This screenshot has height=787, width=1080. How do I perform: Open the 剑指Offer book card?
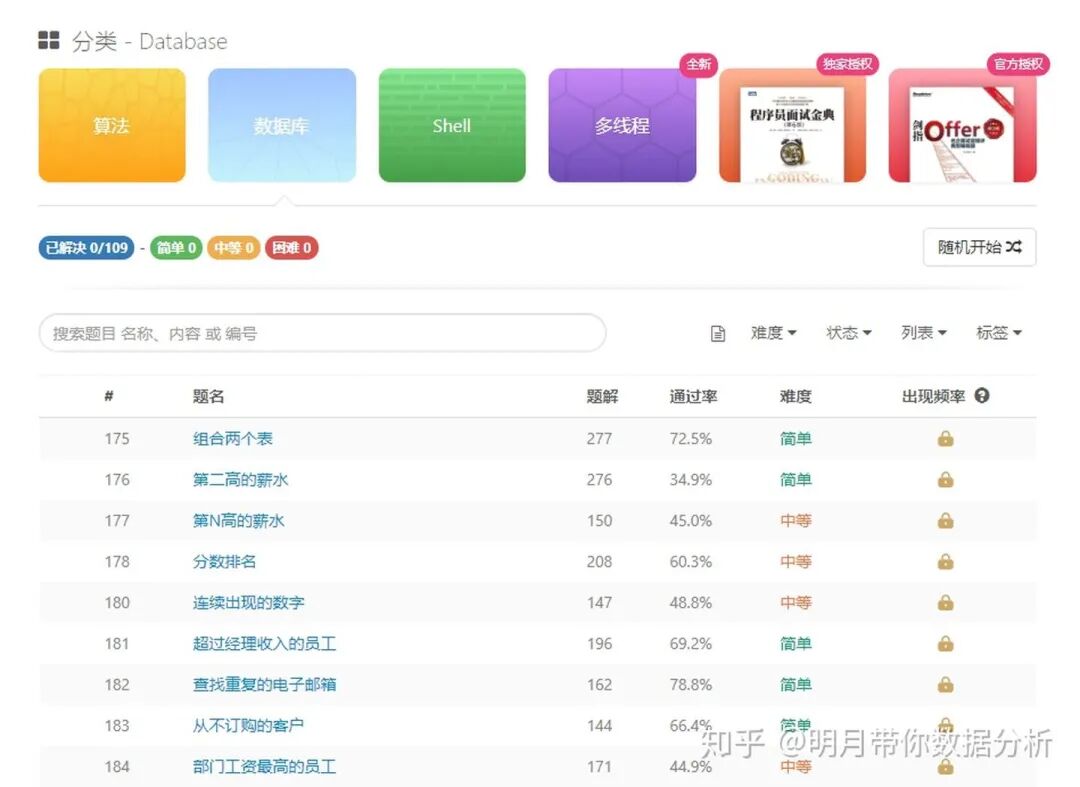pos(962,125)
